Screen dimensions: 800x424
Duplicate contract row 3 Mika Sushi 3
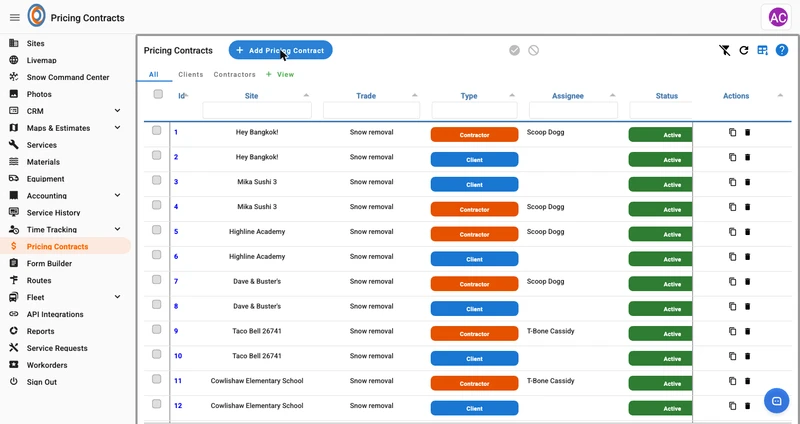pyautogui.click(x=733, y=182)
